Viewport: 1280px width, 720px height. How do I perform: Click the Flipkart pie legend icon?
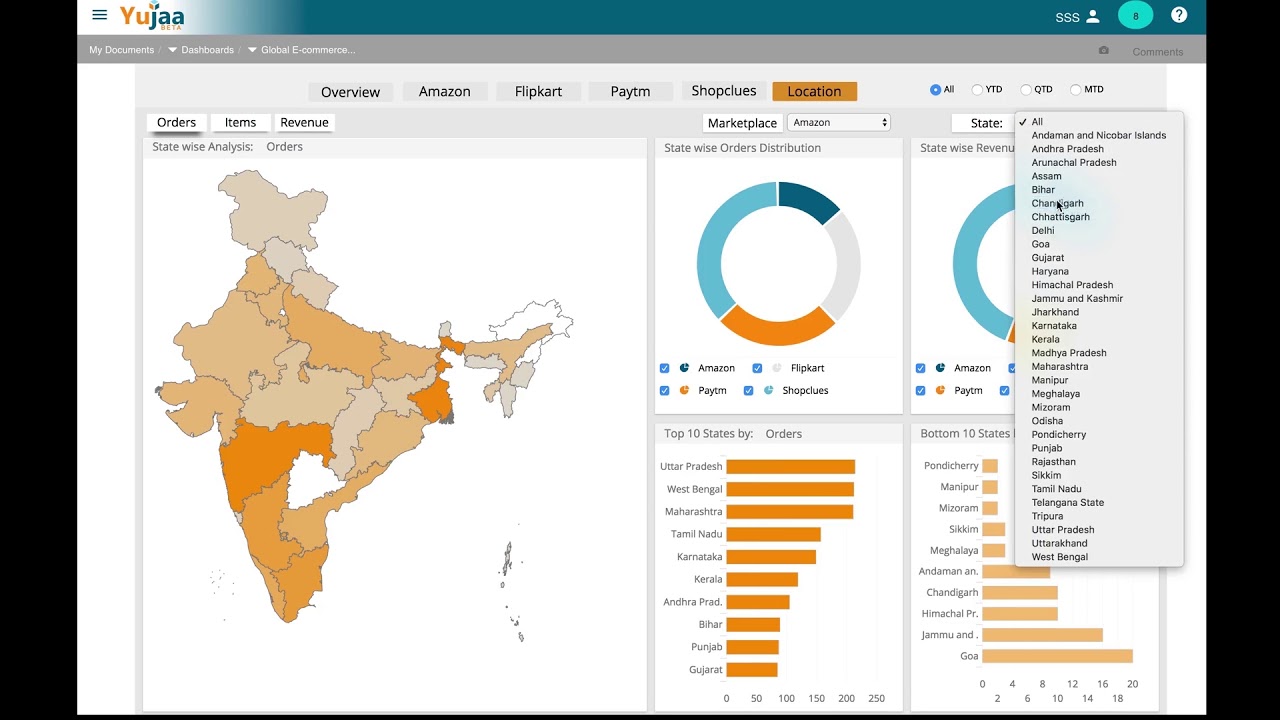tap(777, 368)
